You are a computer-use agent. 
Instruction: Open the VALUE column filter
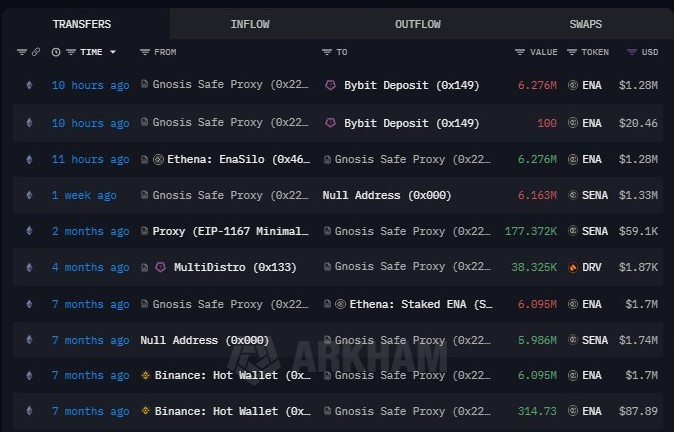(x=520, y=52)
